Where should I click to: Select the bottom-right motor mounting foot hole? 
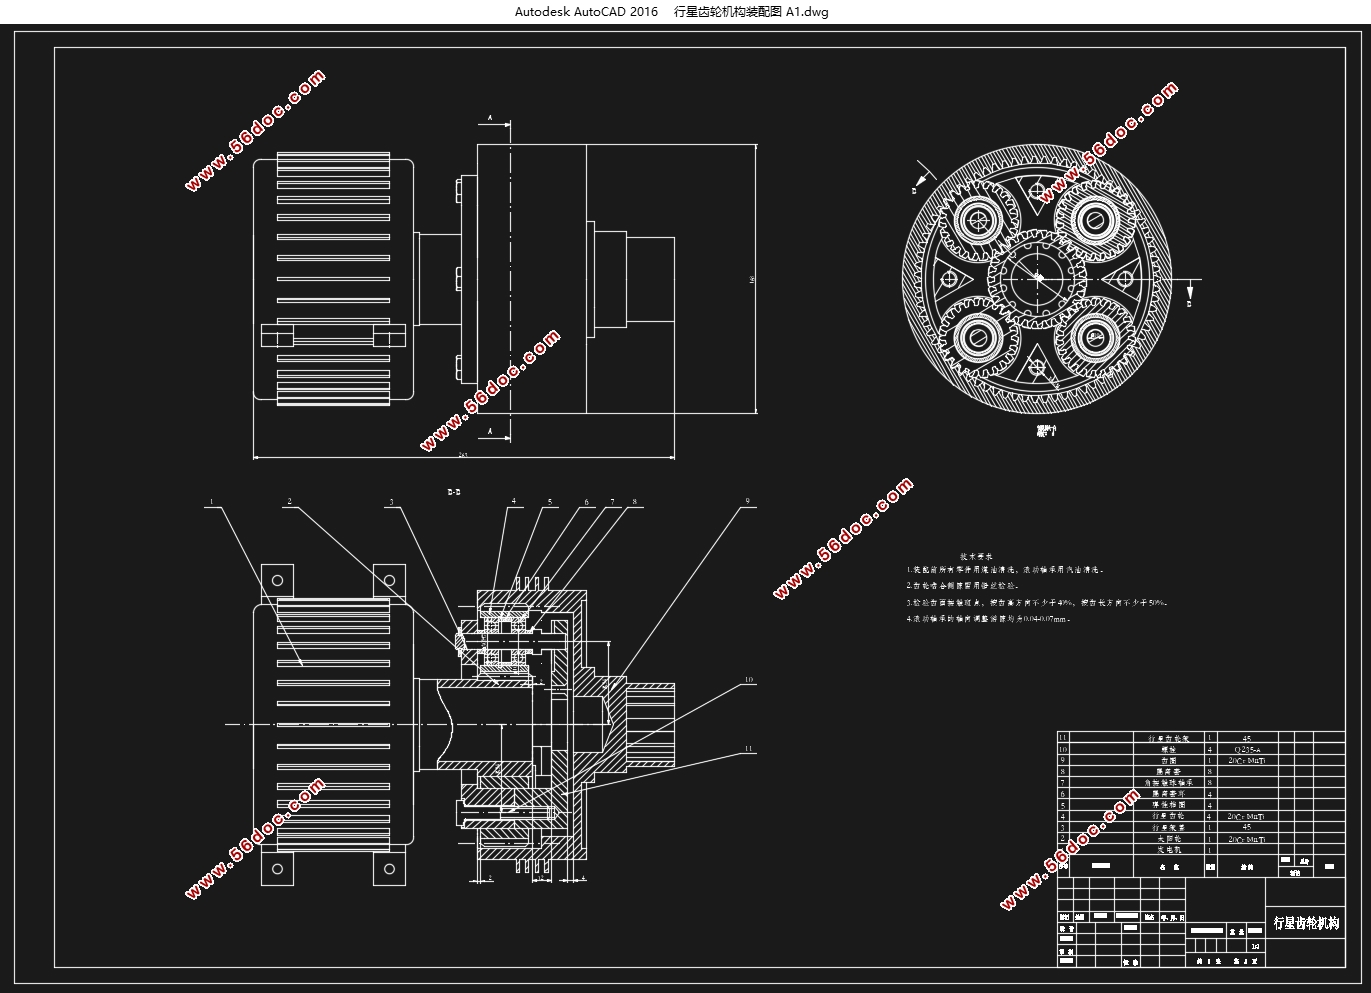[x=390, y=869]
